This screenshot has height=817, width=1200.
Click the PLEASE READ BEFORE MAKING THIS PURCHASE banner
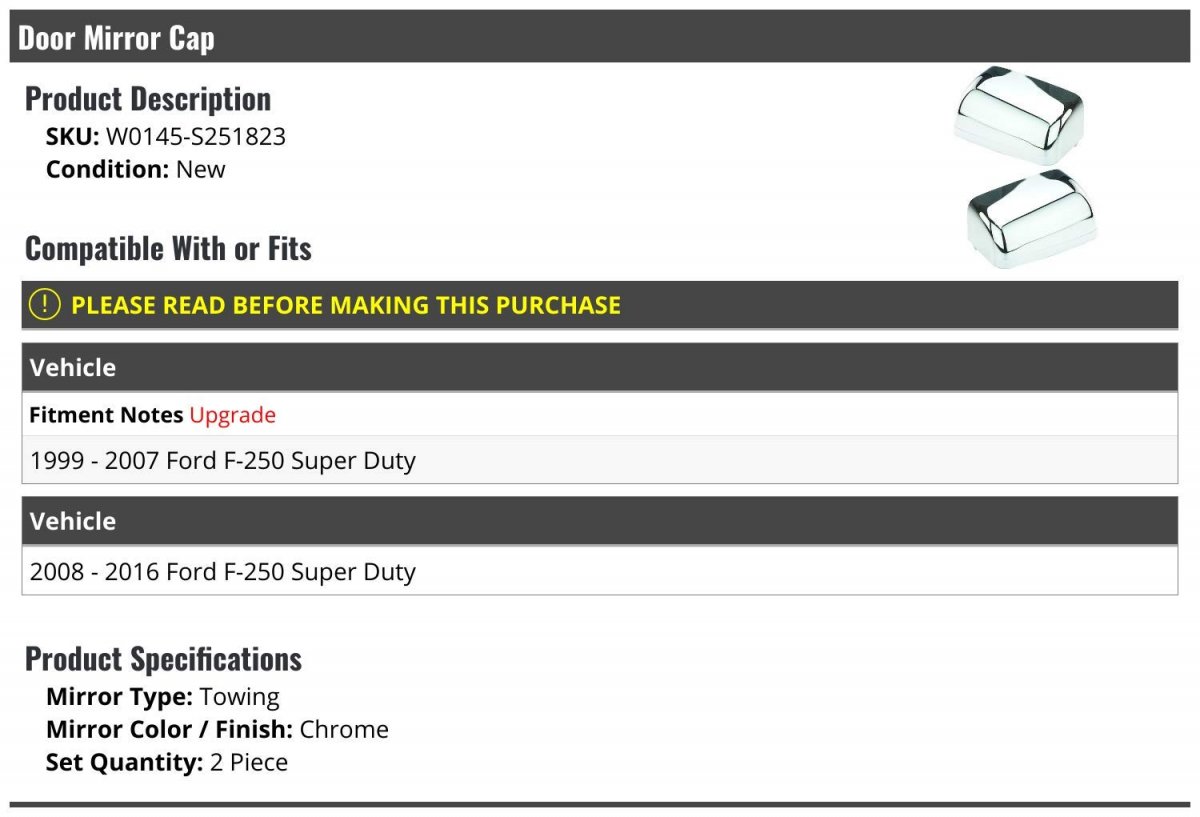(x=600, y=305)
